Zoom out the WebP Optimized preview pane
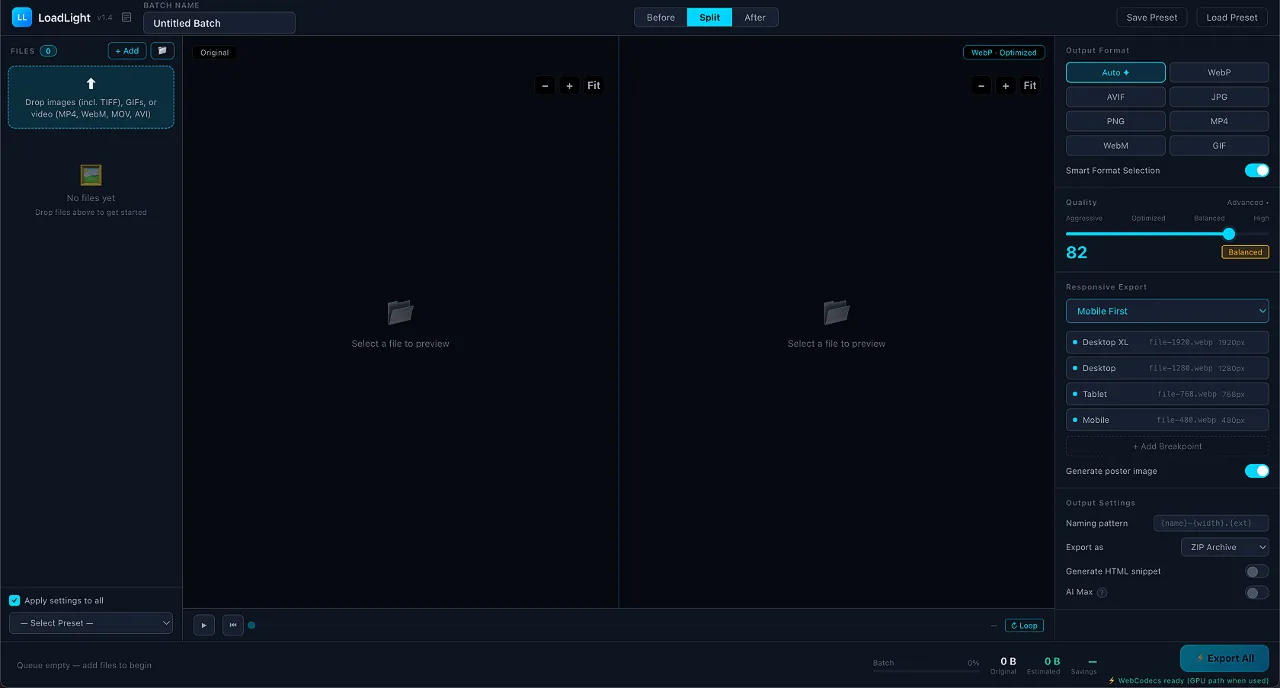This screenshot has height=688, width=1280. point(981,86)
